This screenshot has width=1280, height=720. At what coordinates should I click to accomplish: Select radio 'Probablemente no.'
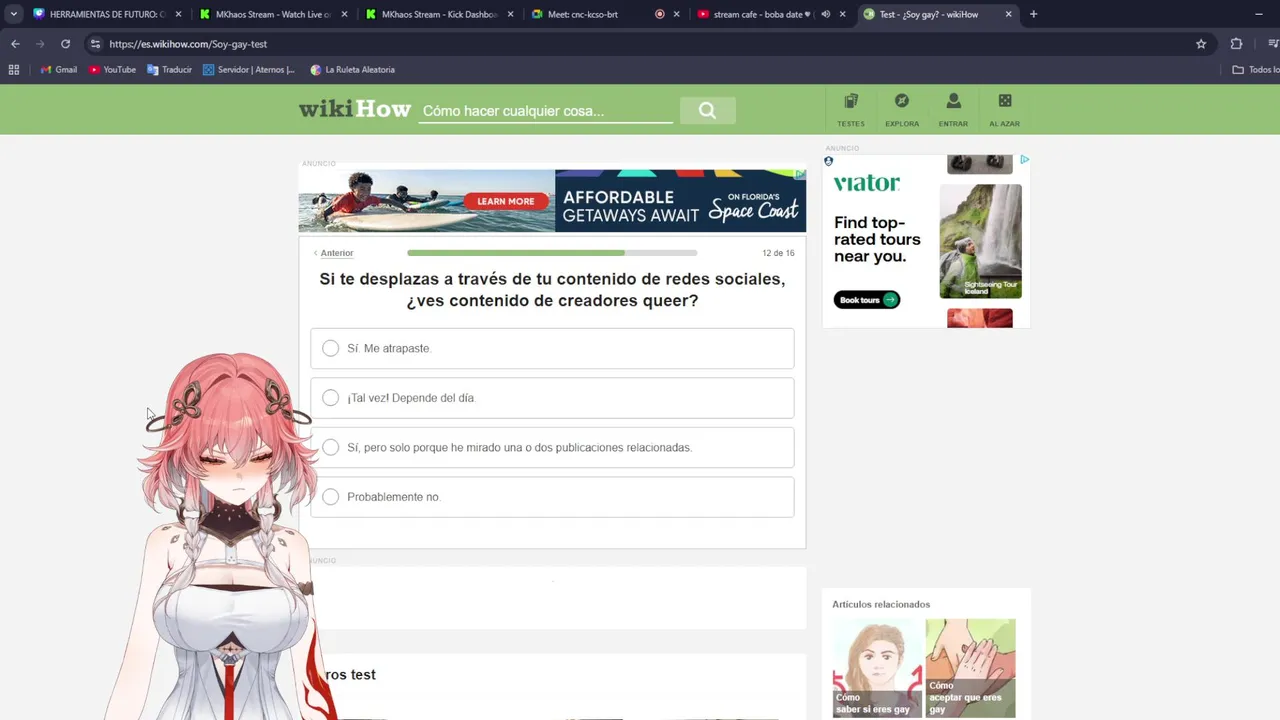331,497
